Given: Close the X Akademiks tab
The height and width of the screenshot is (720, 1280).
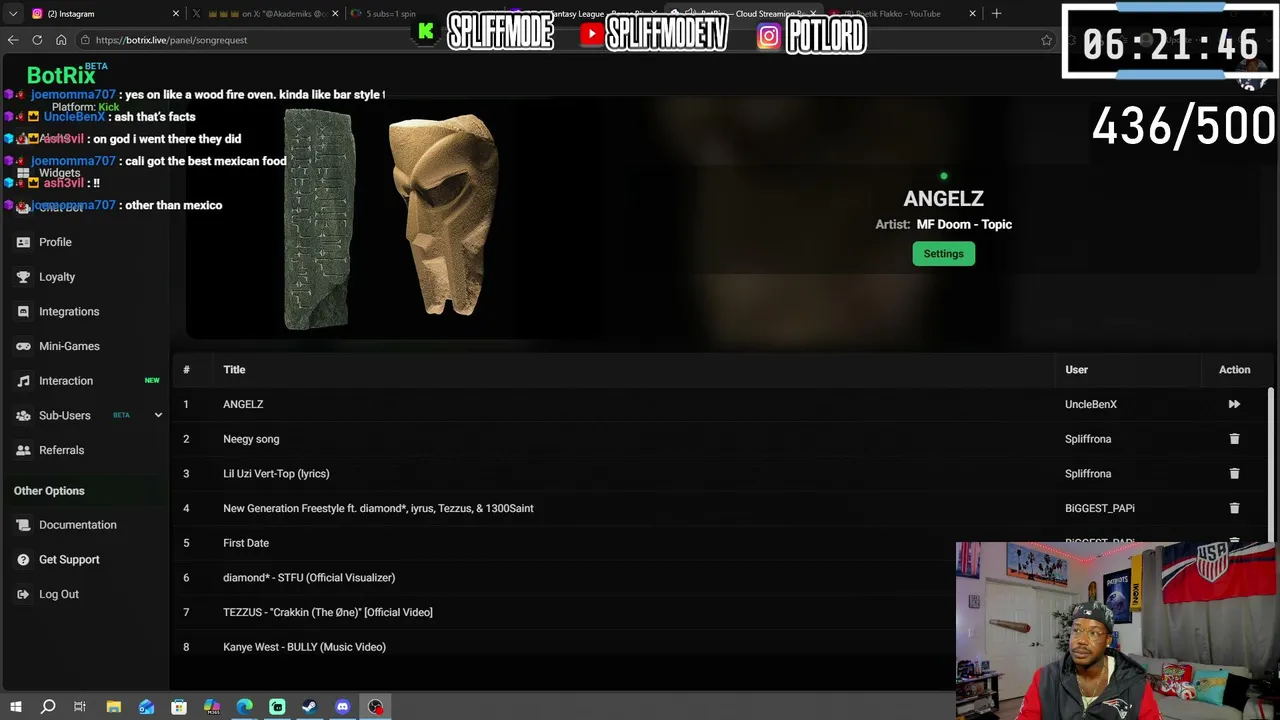Looking at the screenshot, I should pyautogui.click(x=335, y=14).
